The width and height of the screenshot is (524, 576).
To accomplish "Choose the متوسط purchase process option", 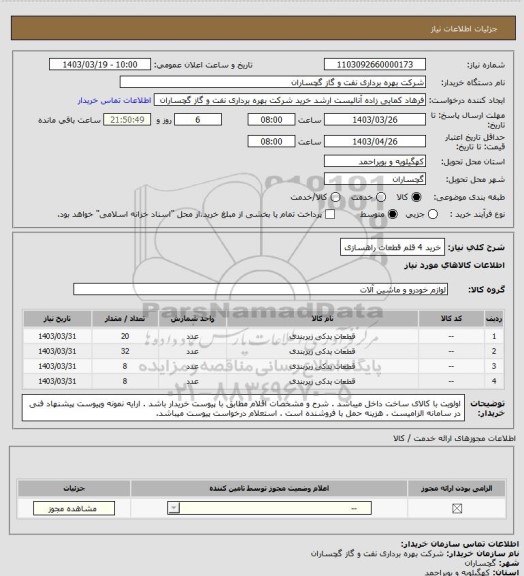I will (x=393, y=215).
